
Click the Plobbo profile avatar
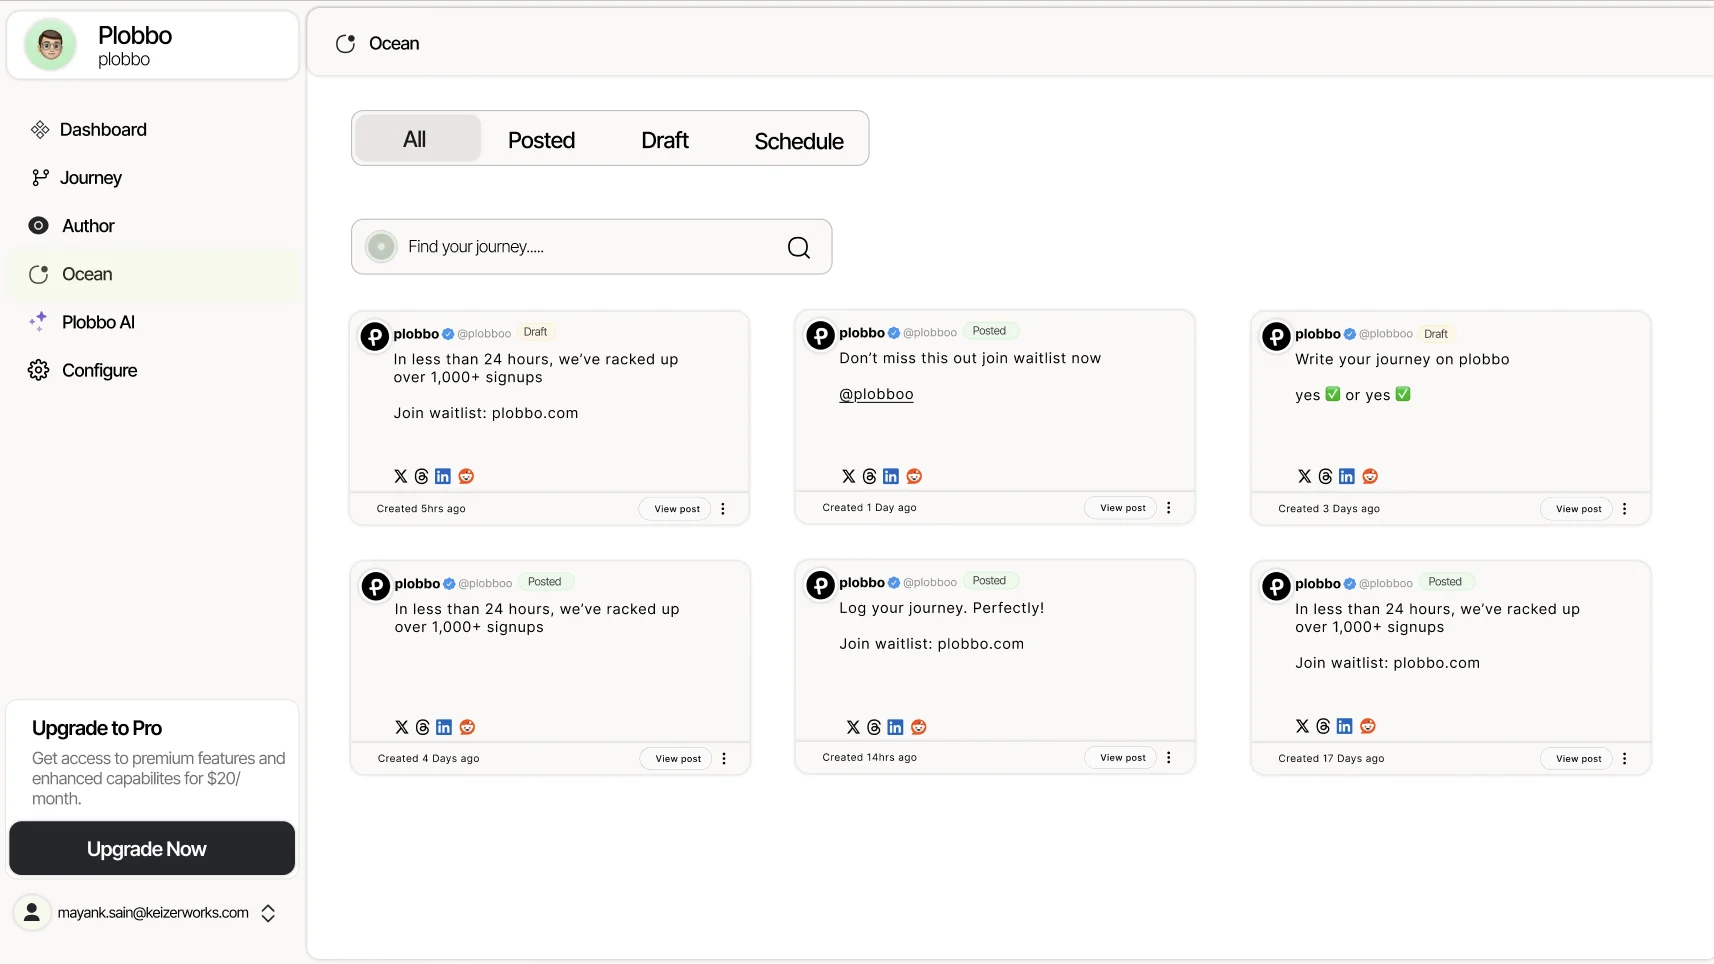50,45
